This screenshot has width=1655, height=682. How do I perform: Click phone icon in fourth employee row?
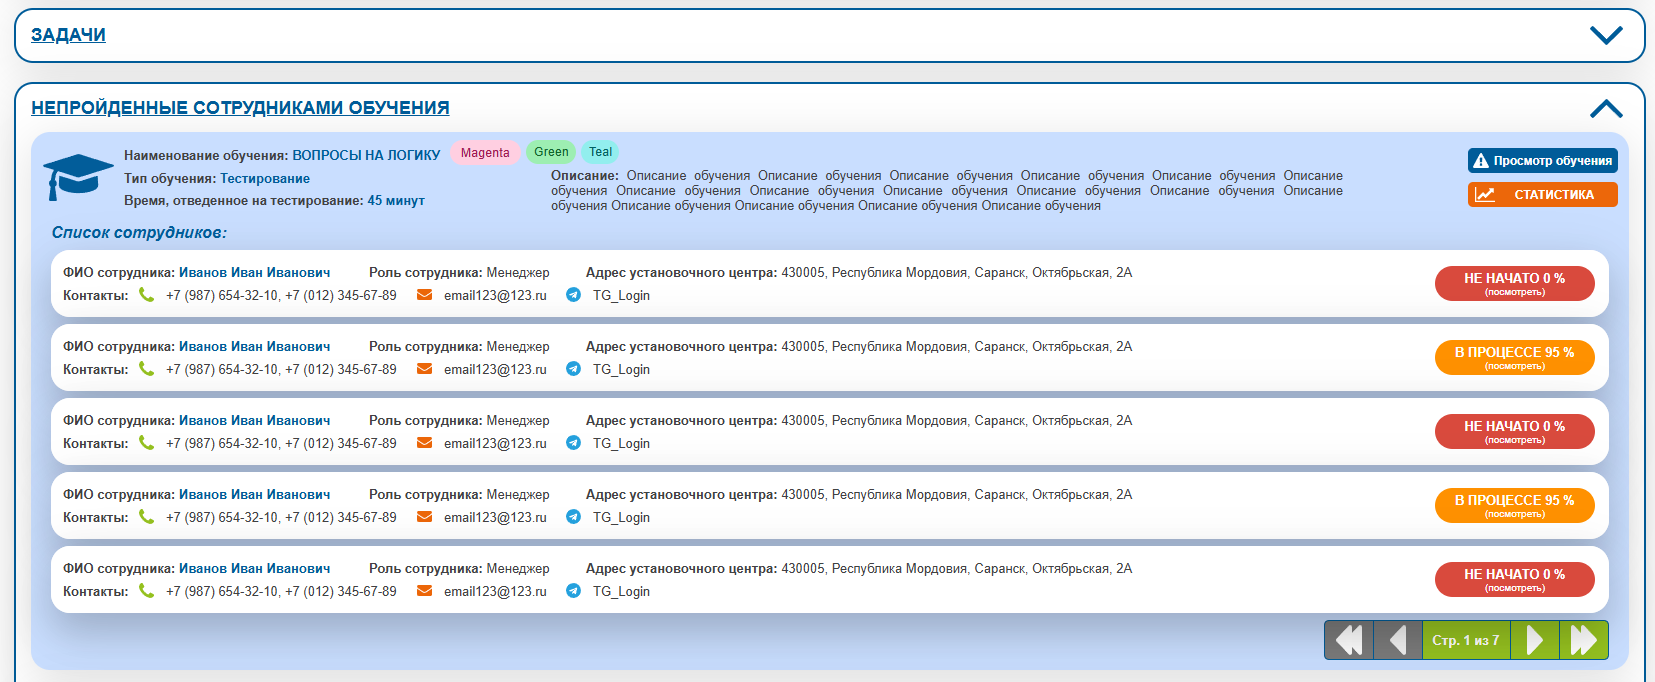coord(146,517)
